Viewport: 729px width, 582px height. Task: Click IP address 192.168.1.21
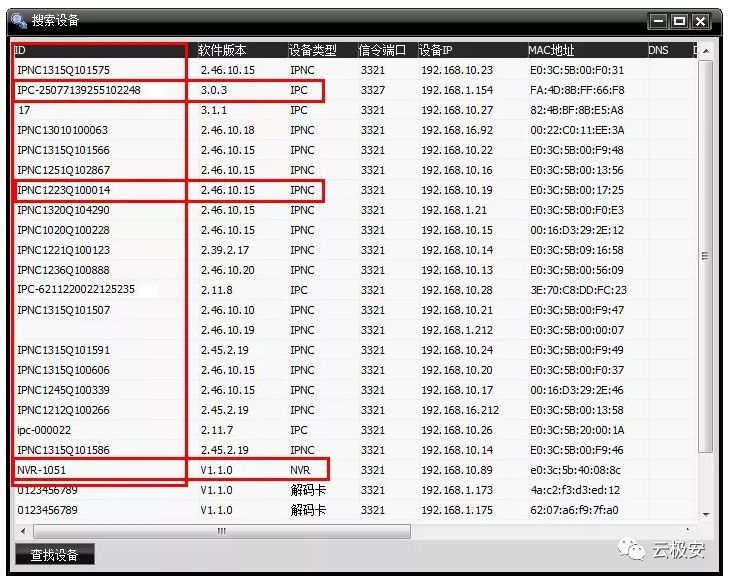[x=454, y=210]
